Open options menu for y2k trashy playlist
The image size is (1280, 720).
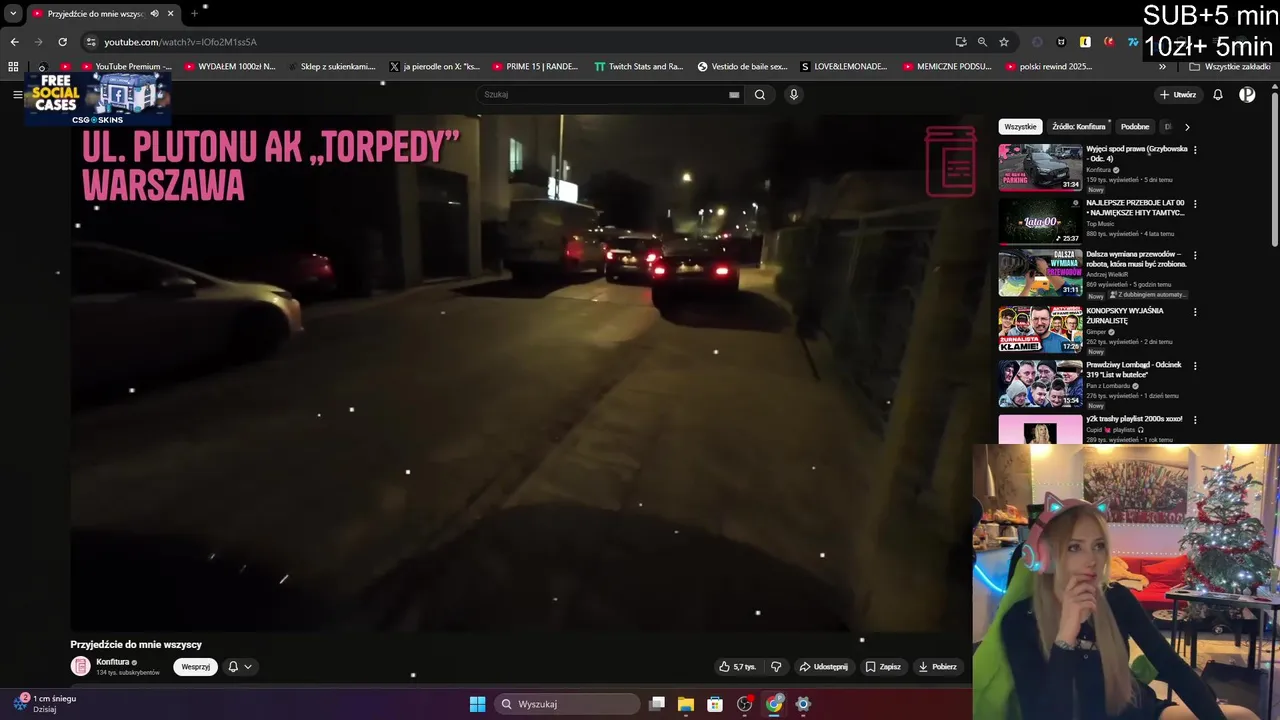pos(1195,420)
